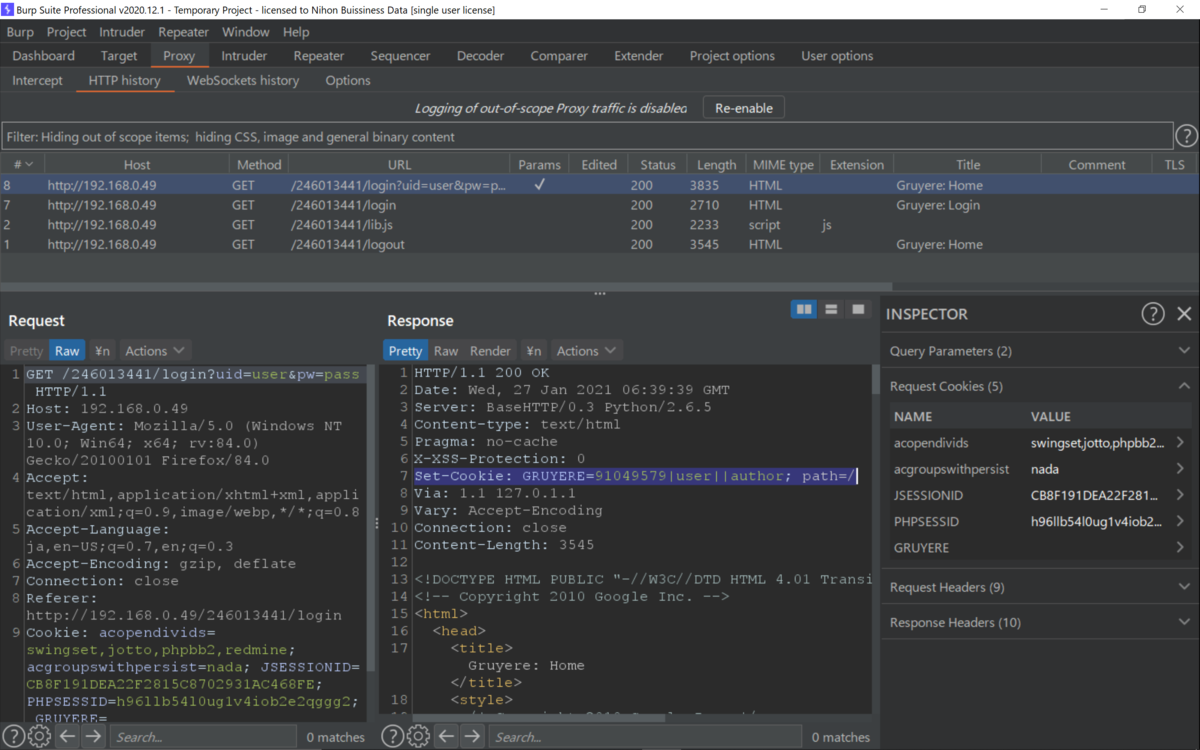The image size is (1200, 750).
Task: Click Re-enable out-of-scope logging button
Action: tap(744, 108)
